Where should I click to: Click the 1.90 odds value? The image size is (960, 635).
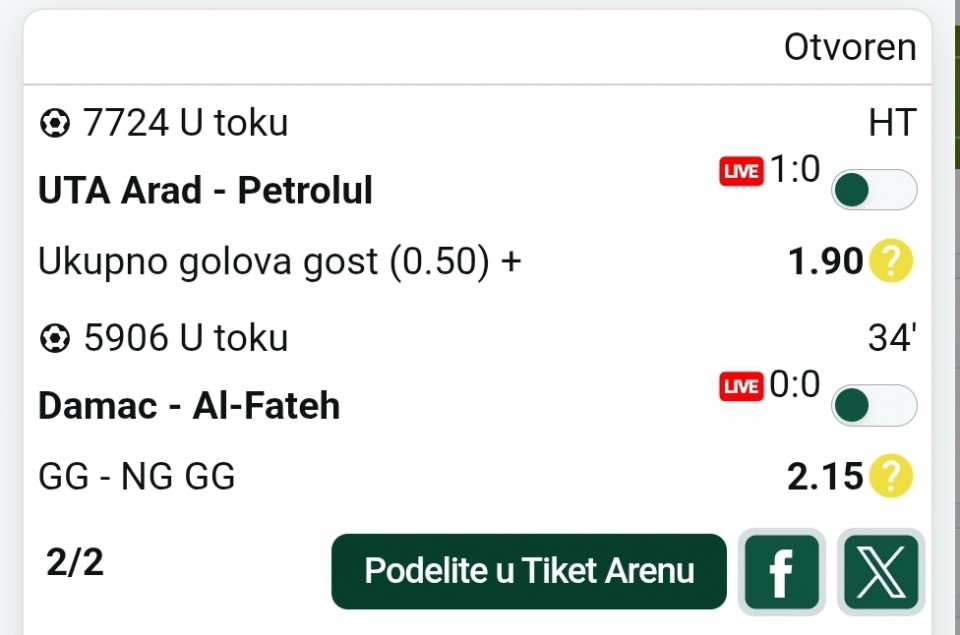pyautogui.click(x=825, y=262)
